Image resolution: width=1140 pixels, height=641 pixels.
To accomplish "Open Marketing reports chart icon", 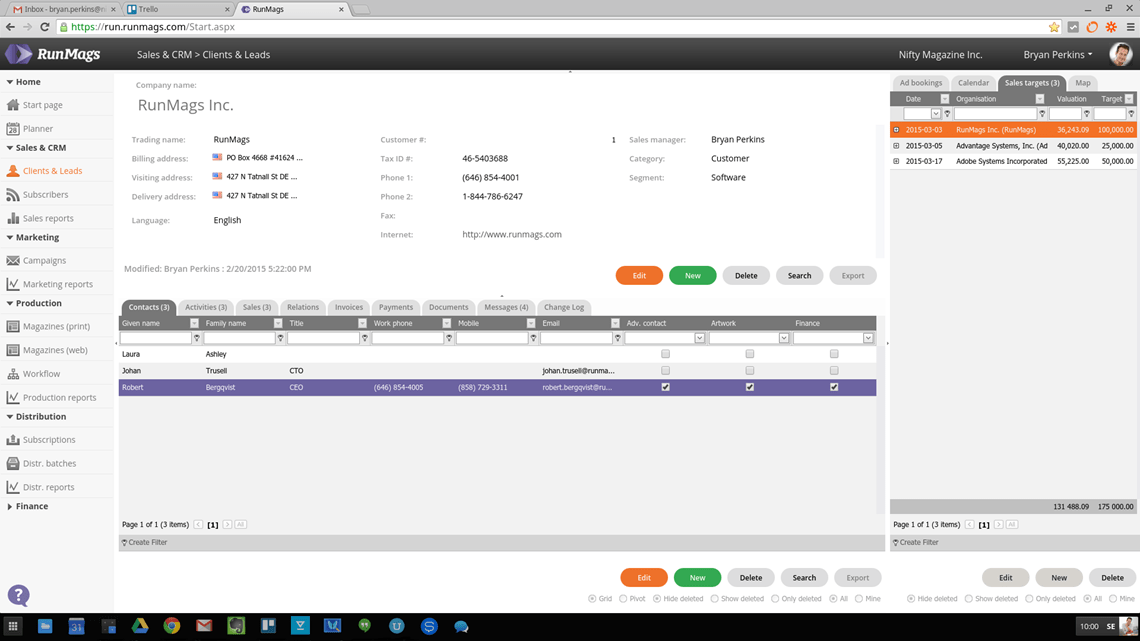I will [x=12, y=284].
